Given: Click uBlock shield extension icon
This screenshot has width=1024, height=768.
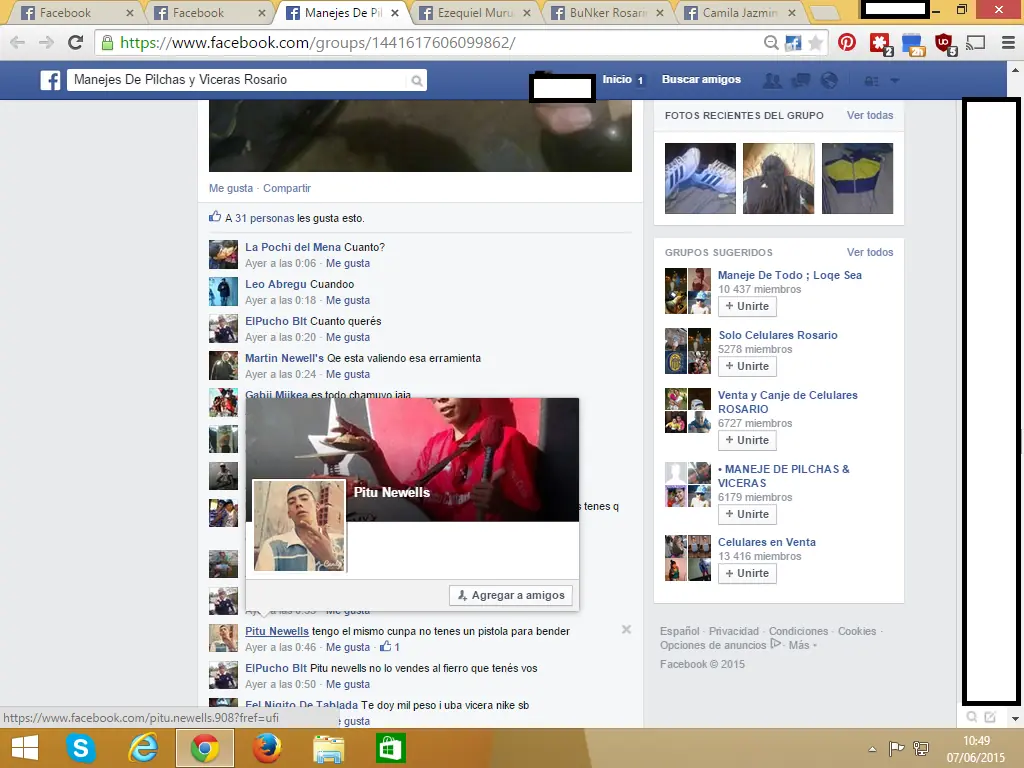Looking at the screenshot, I should (944, 44).
